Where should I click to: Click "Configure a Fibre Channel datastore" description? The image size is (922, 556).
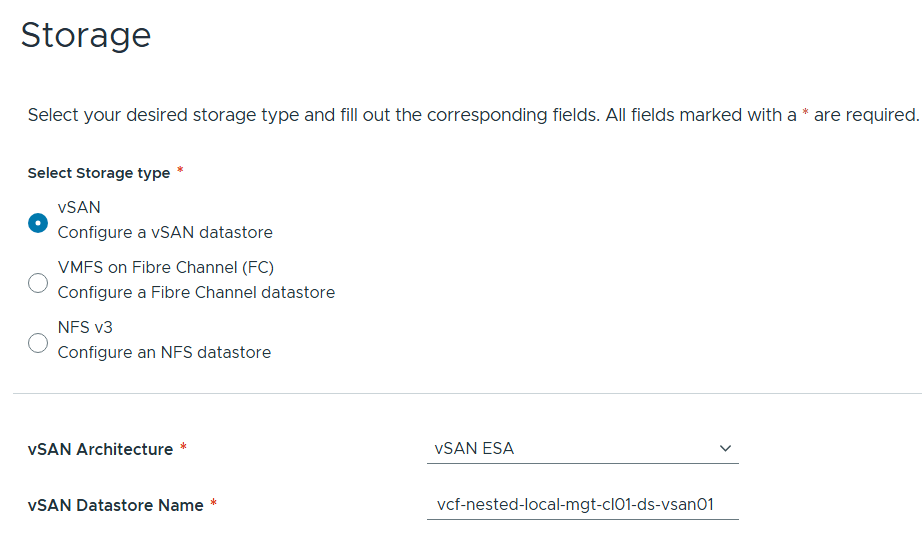(x=196, y=292)
